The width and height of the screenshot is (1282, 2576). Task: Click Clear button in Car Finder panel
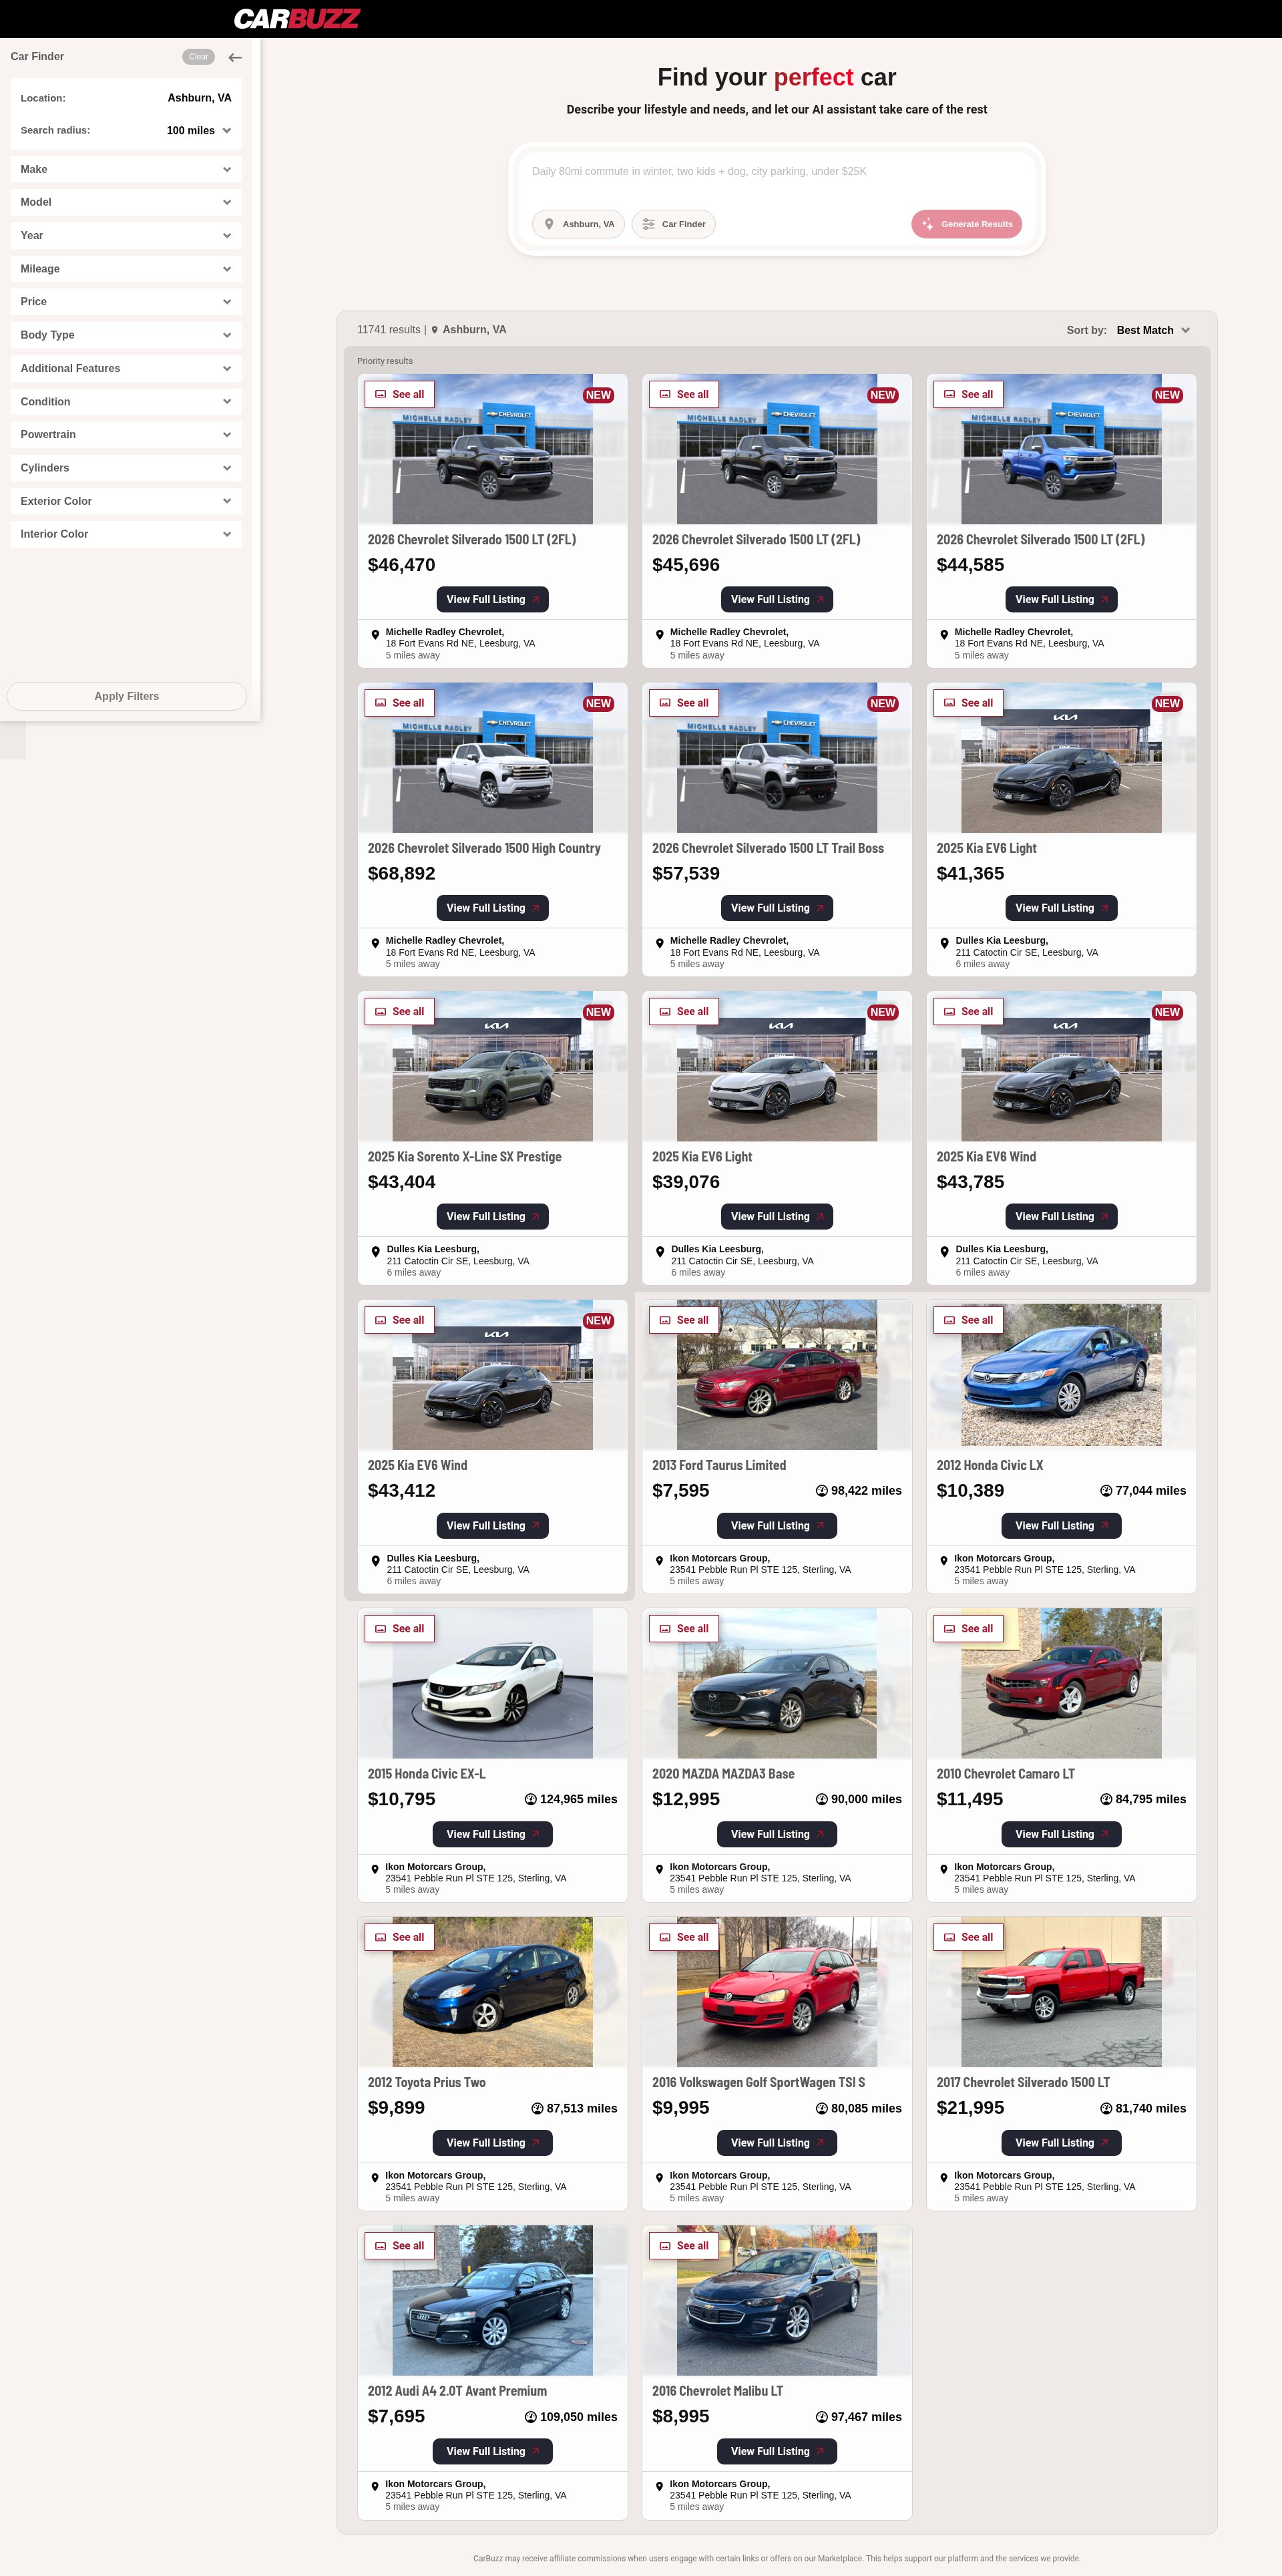198,57
